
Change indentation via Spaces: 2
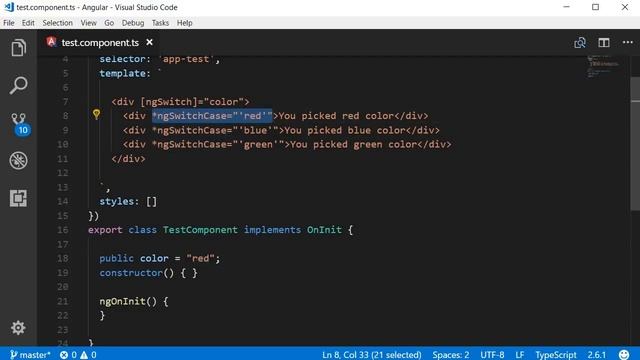(451, 354)
